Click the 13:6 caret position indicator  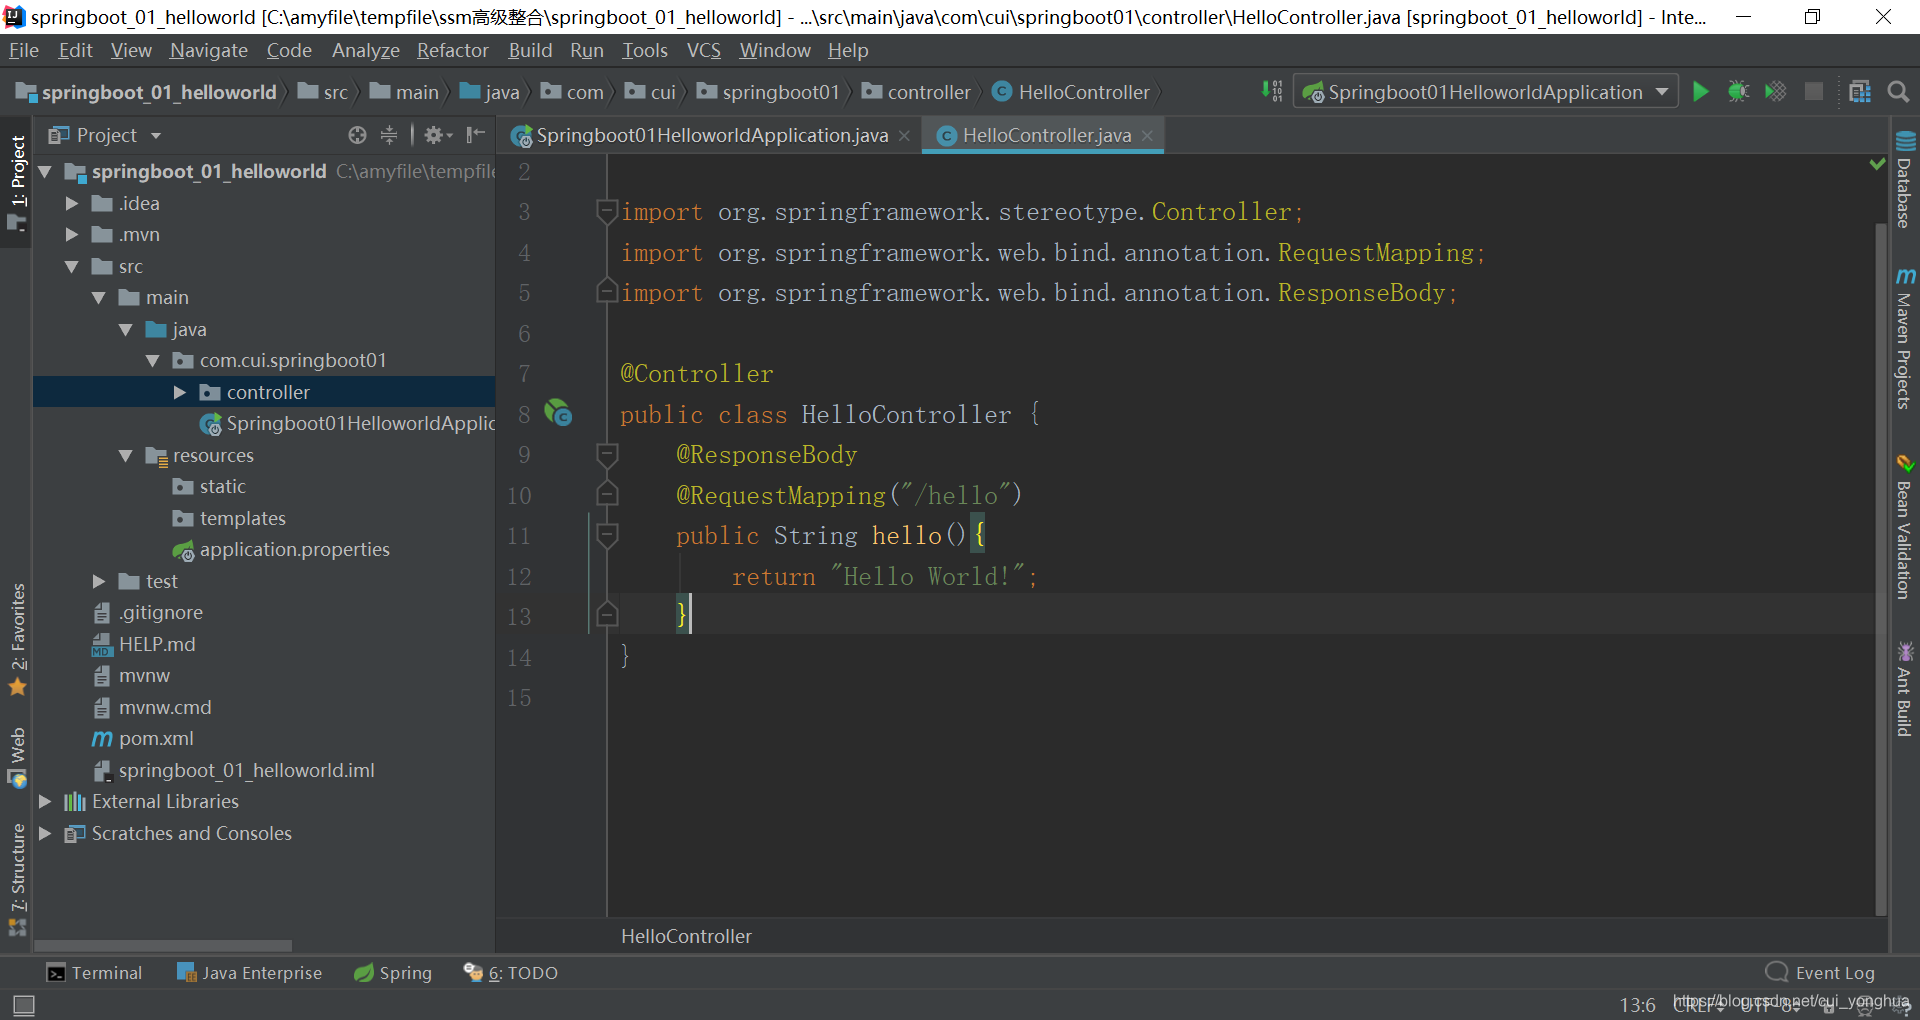tap(1637, 1004)
